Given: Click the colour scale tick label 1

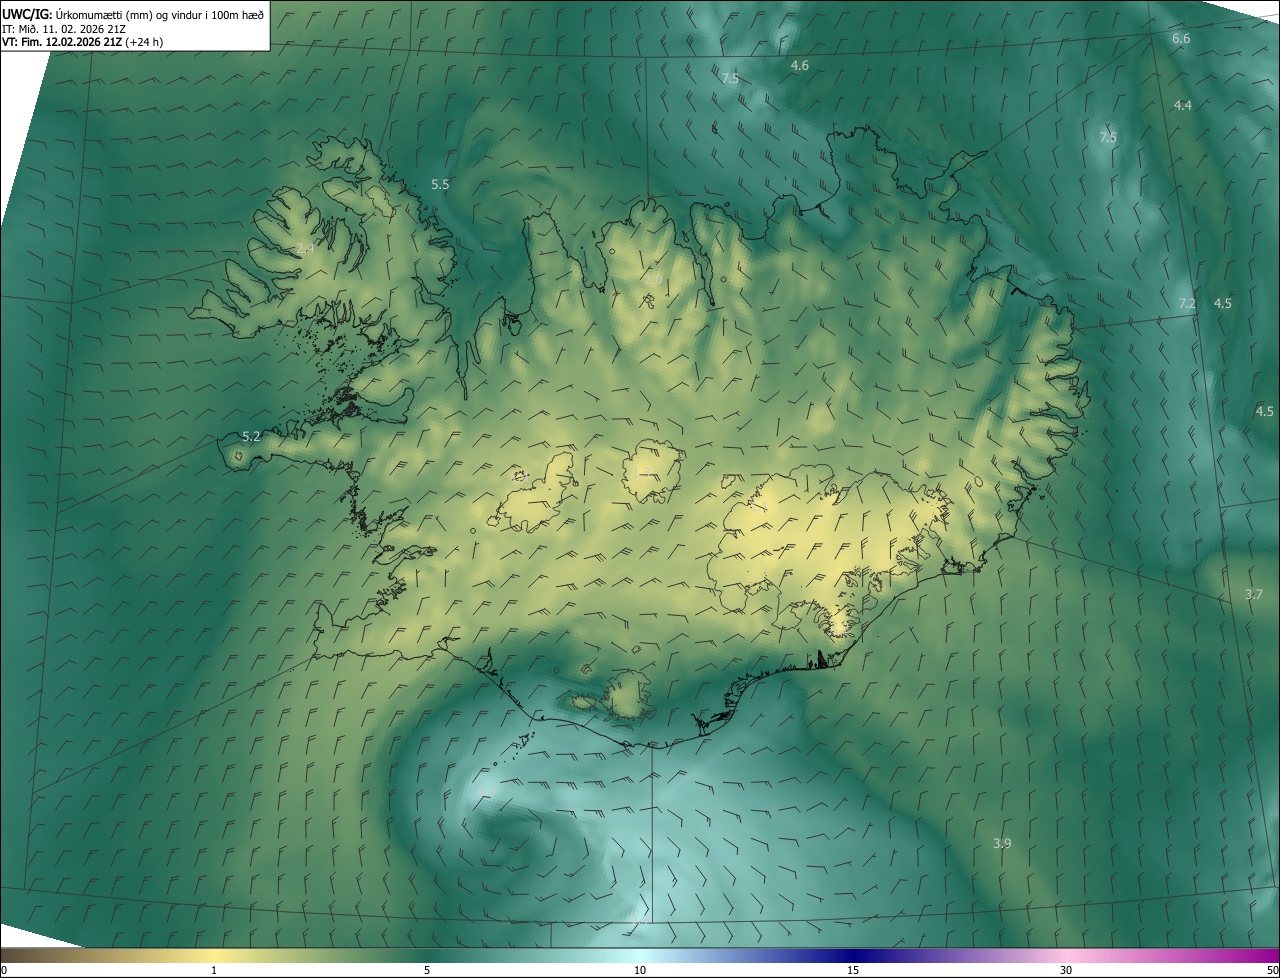Looking at the screenshot, I should 214,971.
